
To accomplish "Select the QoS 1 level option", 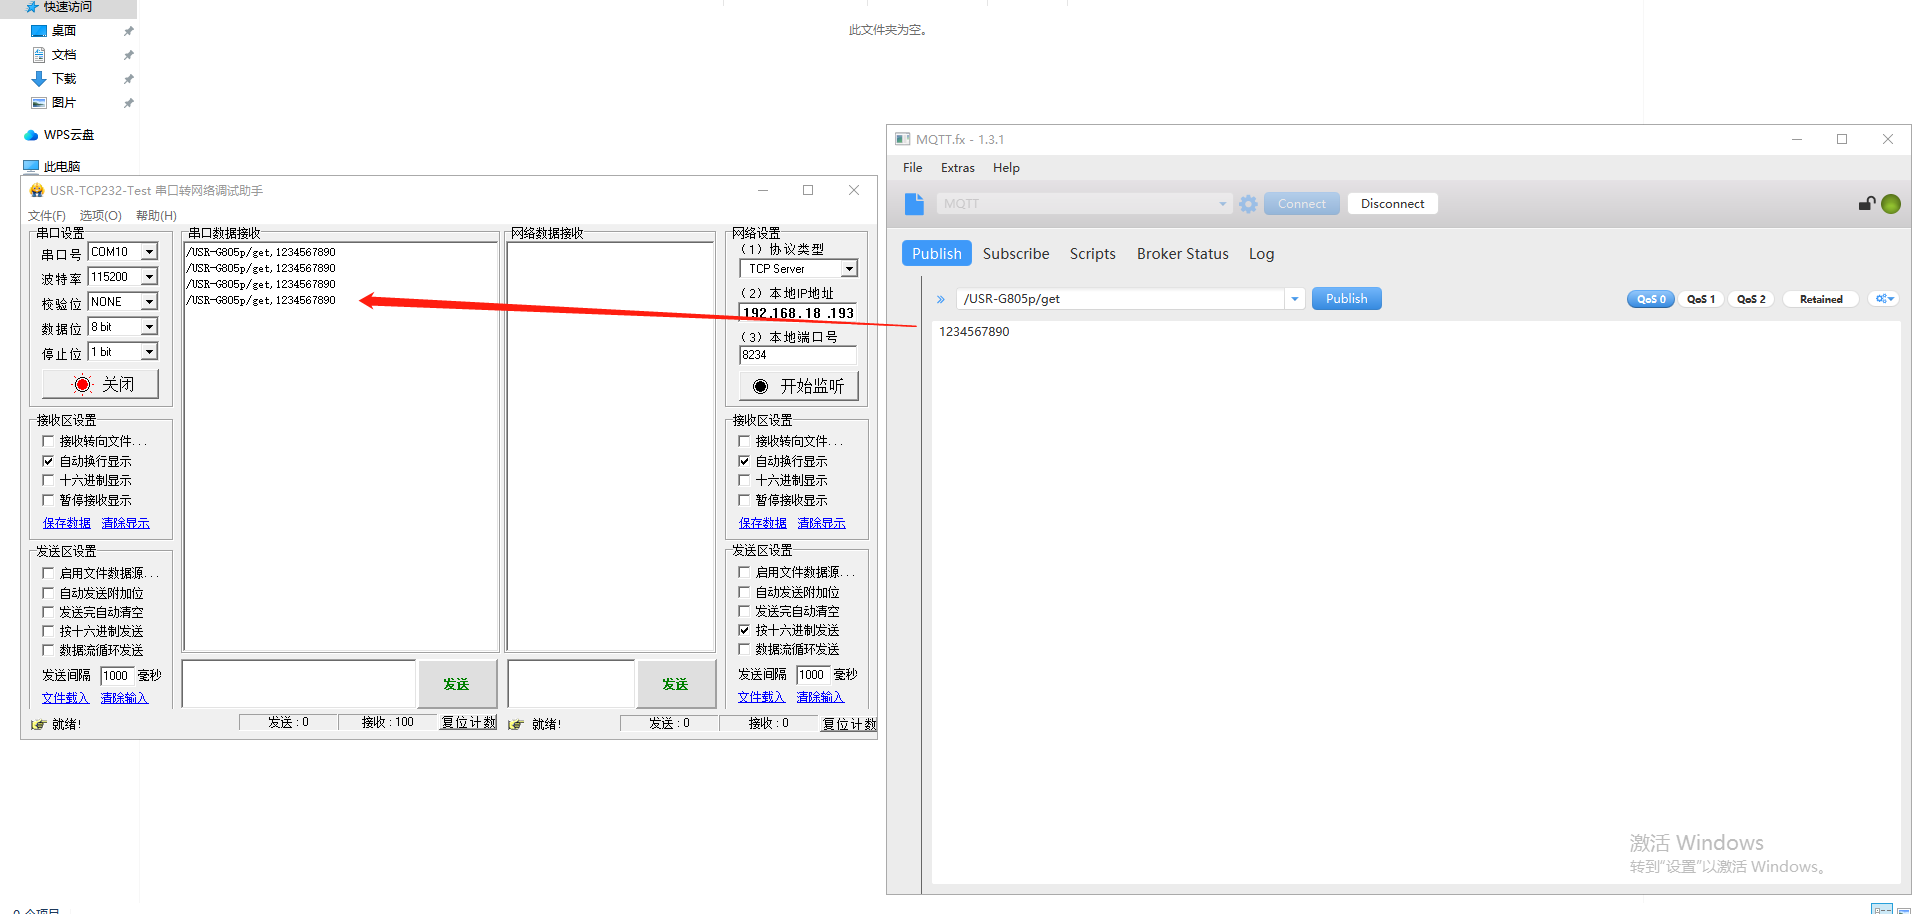I will (x=1700, y=299).
